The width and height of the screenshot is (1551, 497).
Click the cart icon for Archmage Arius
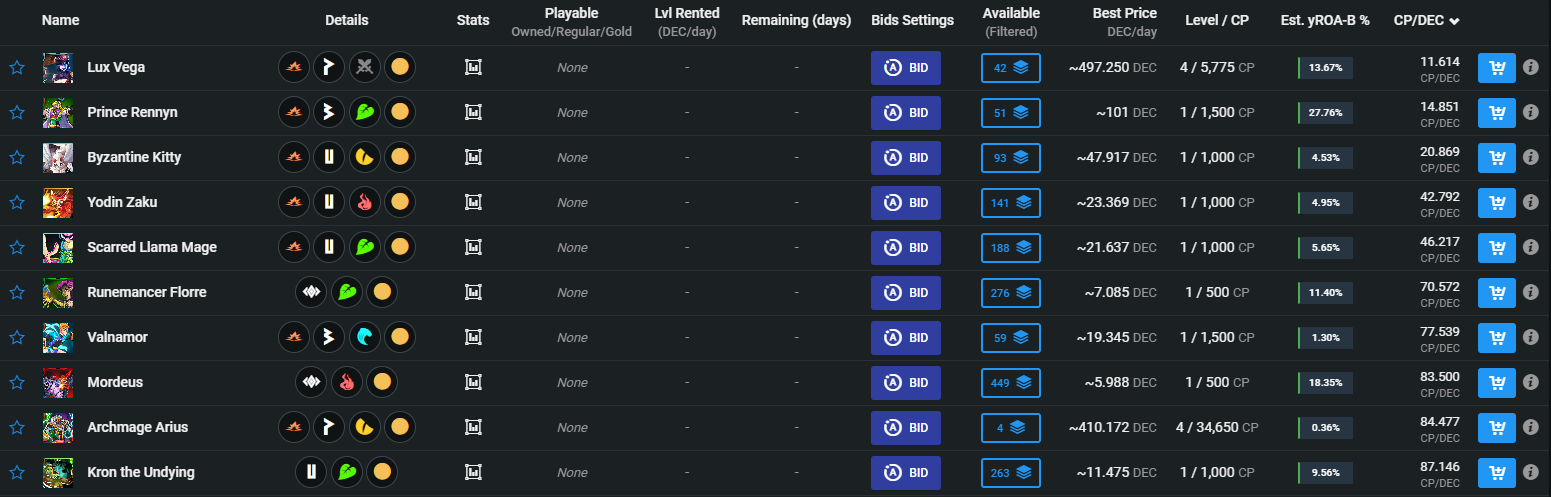pos(1497,428)
